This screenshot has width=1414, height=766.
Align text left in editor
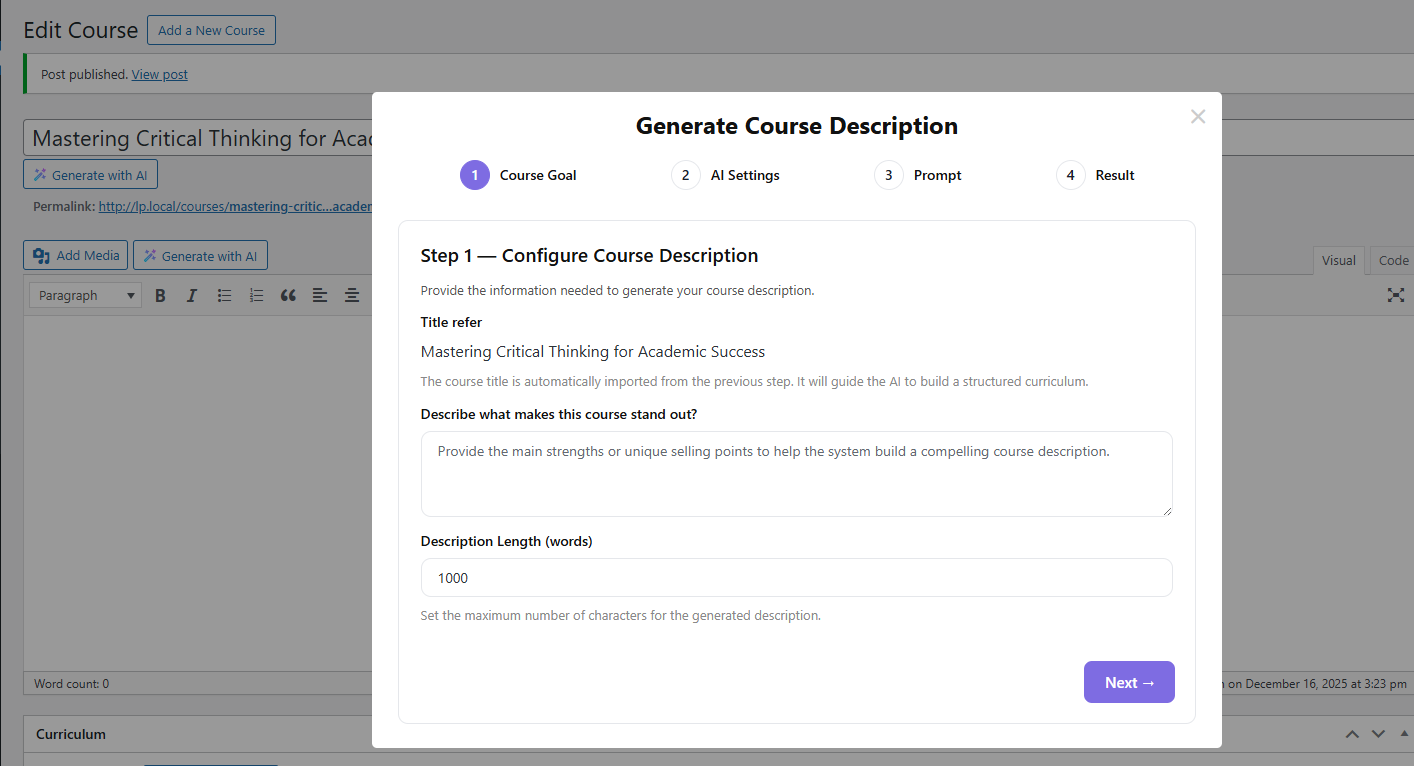pyautogui.click(x=320, y=295)
